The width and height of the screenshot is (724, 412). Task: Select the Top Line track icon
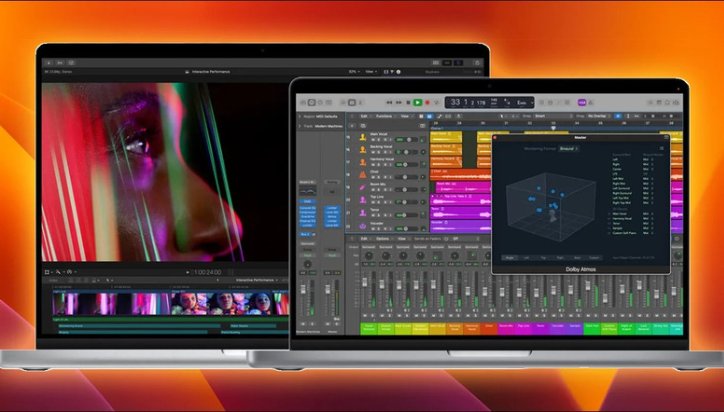(x=363, y=200)
